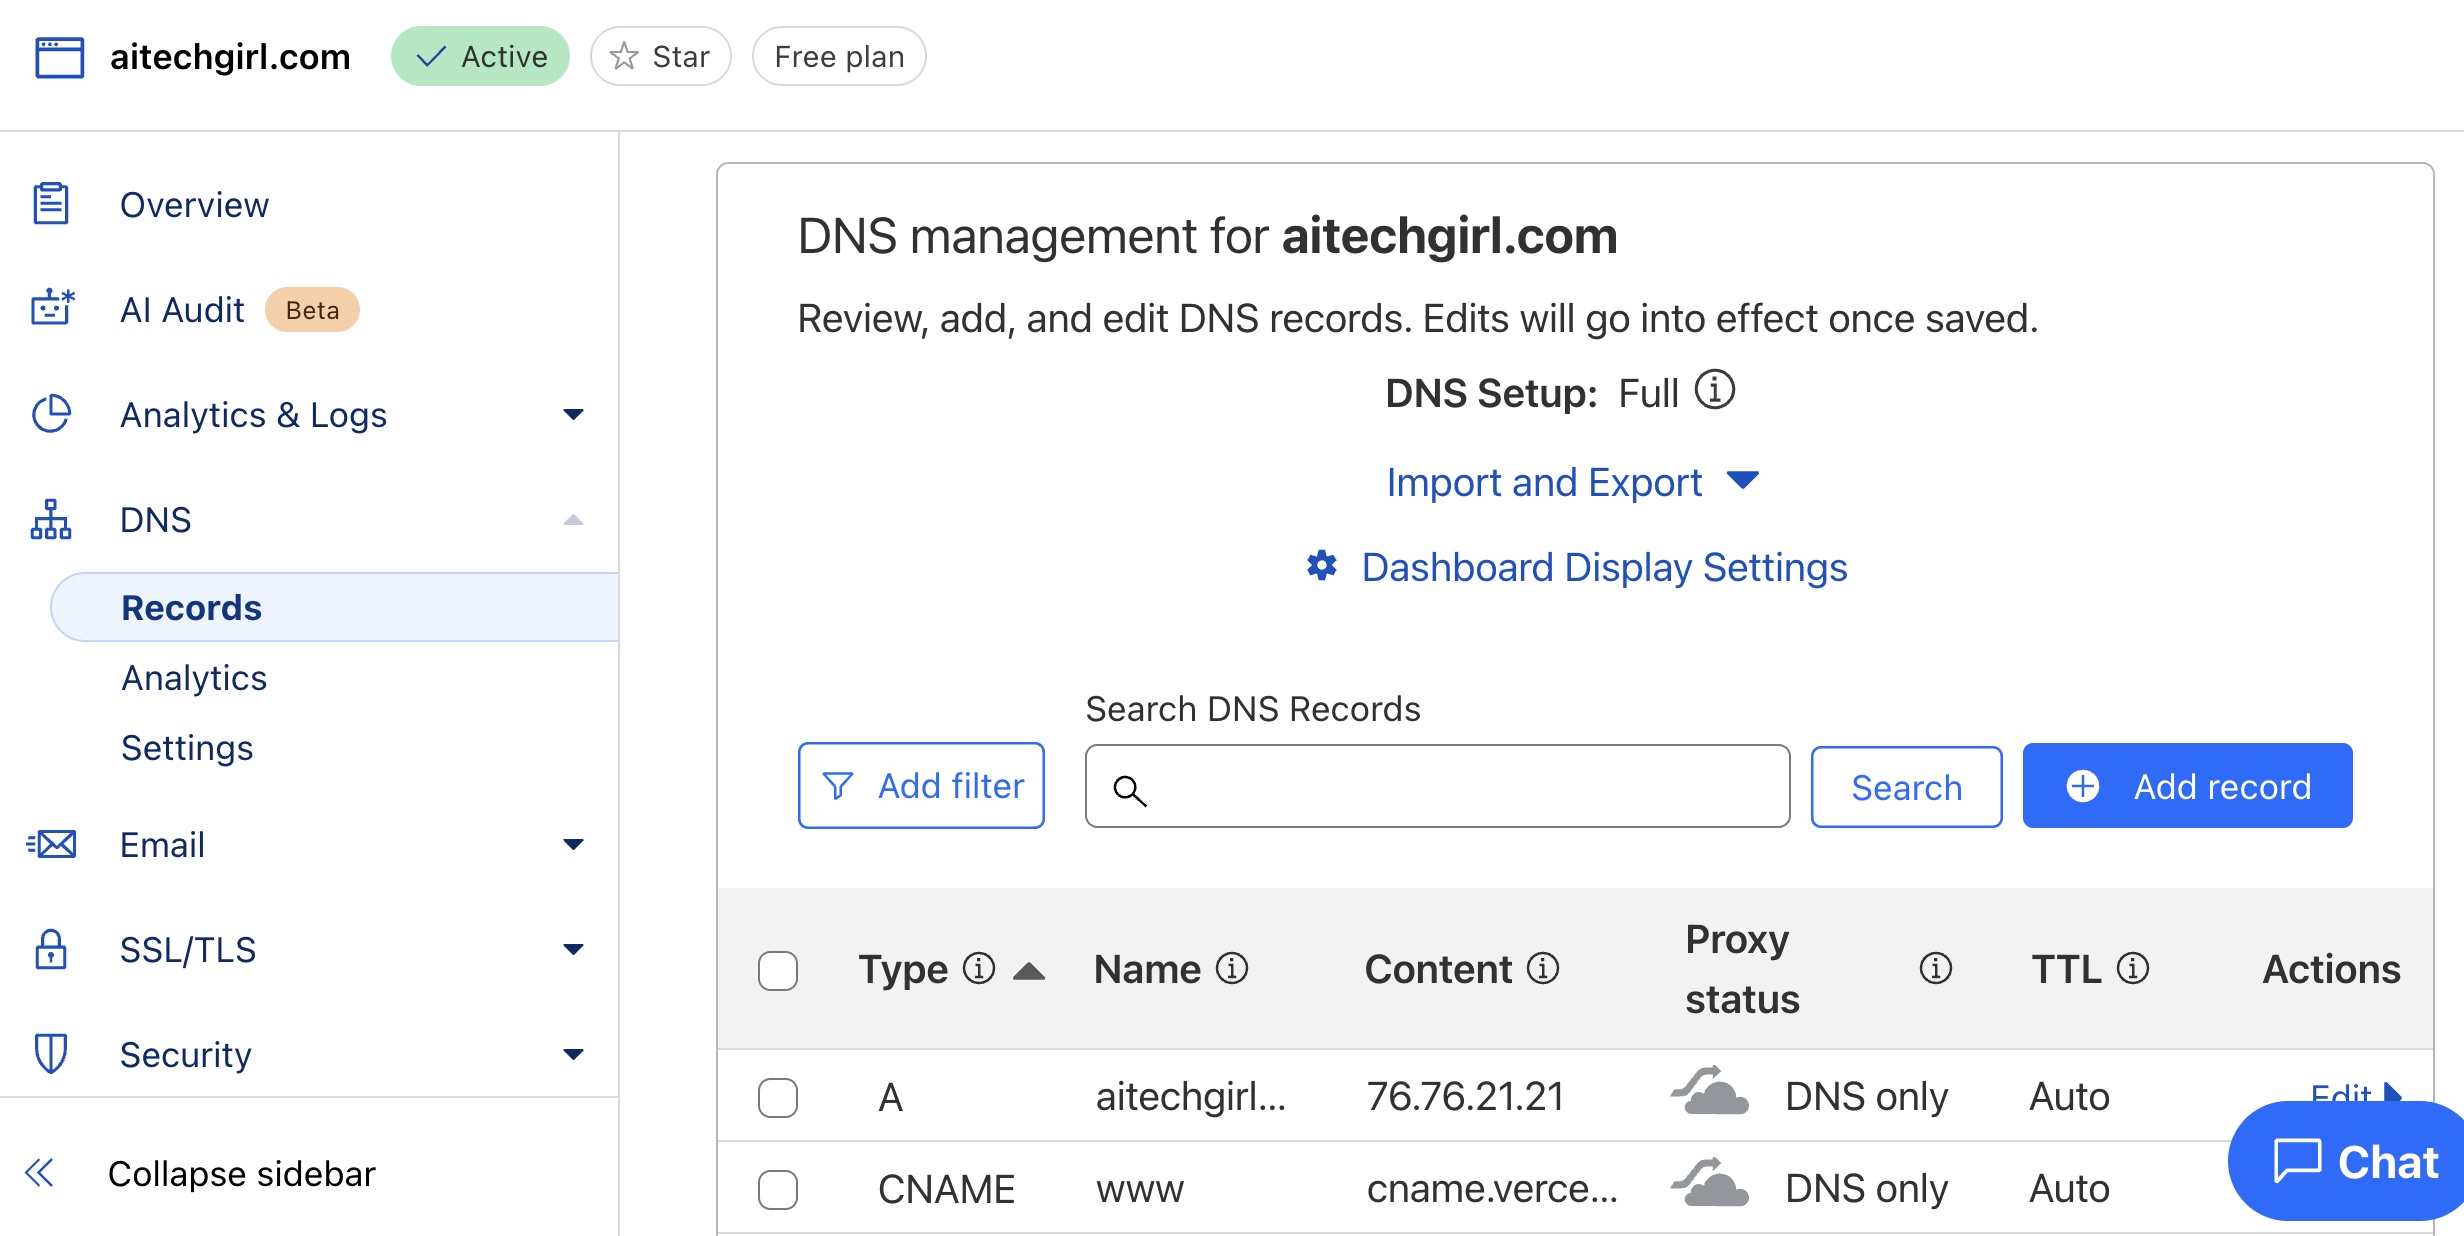Open the DNS menu label
Image resolution: width=2464 pixels, height=1236 pixels.
[155, 519]
